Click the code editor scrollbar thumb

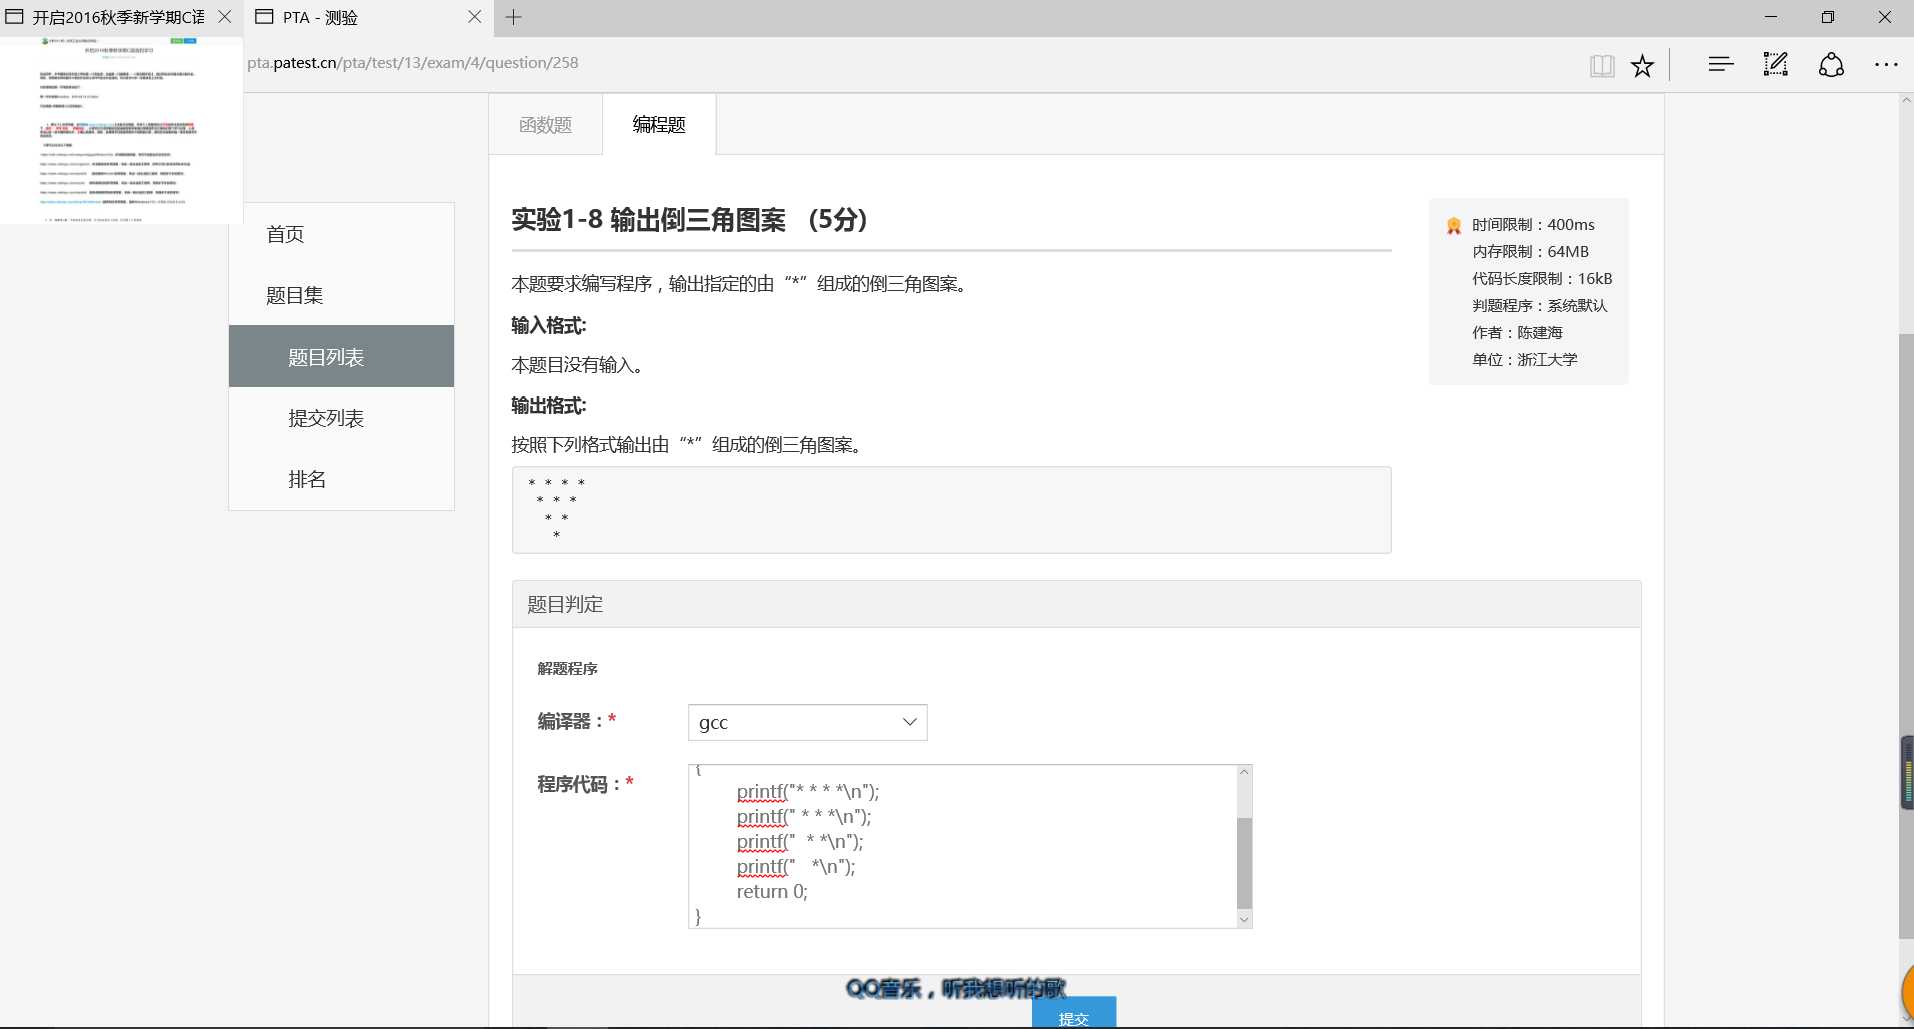pyautogui.click(x=1244, y=863)
